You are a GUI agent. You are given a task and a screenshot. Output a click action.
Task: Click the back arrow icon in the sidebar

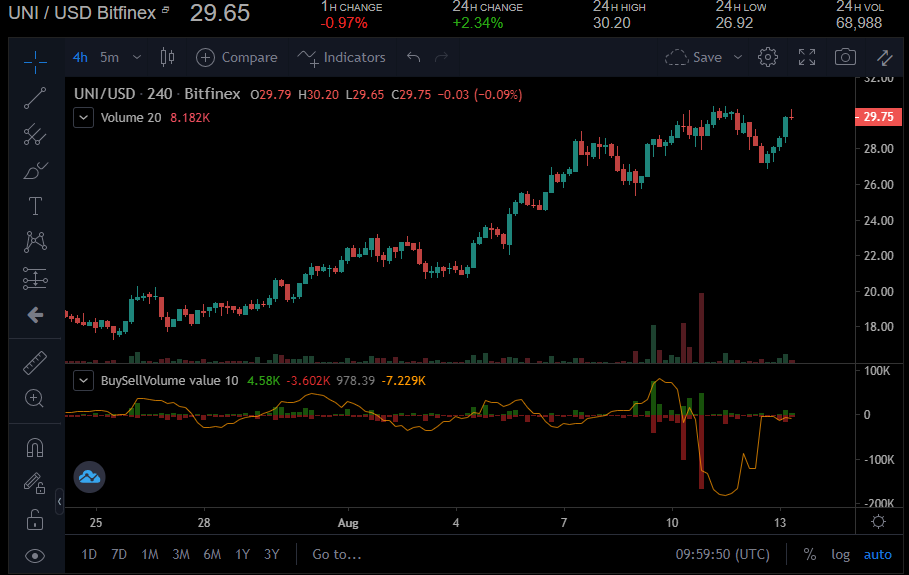click(x=35, y=315)
